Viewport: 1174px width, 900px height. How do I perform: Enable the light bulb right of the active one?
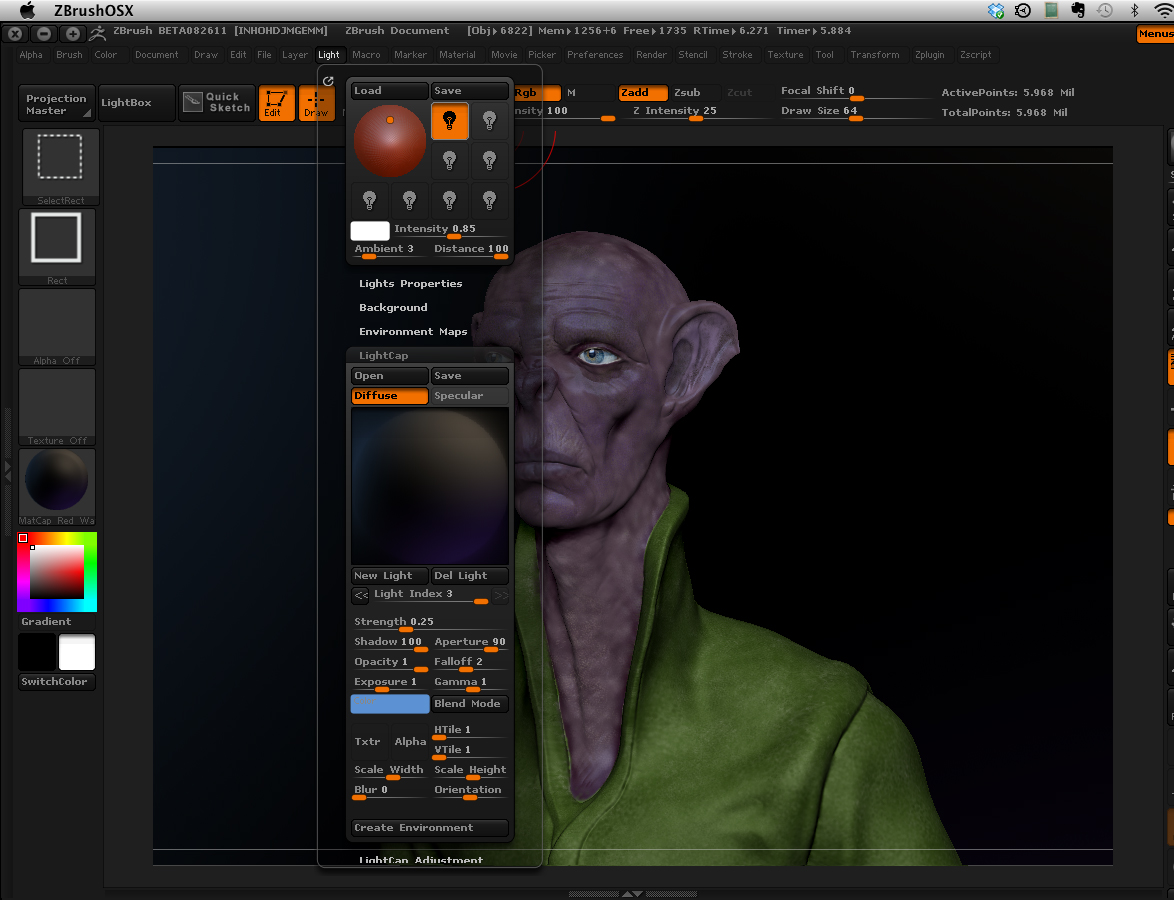(490, 121)
